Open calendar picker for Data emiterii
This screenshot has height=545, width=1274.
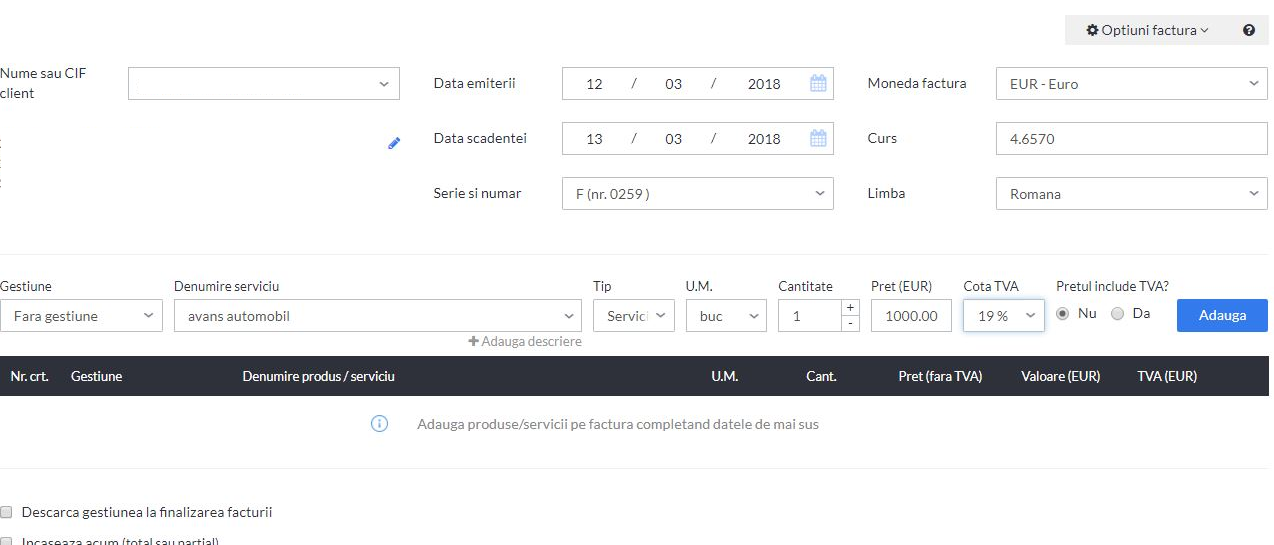tap(818, 84)
